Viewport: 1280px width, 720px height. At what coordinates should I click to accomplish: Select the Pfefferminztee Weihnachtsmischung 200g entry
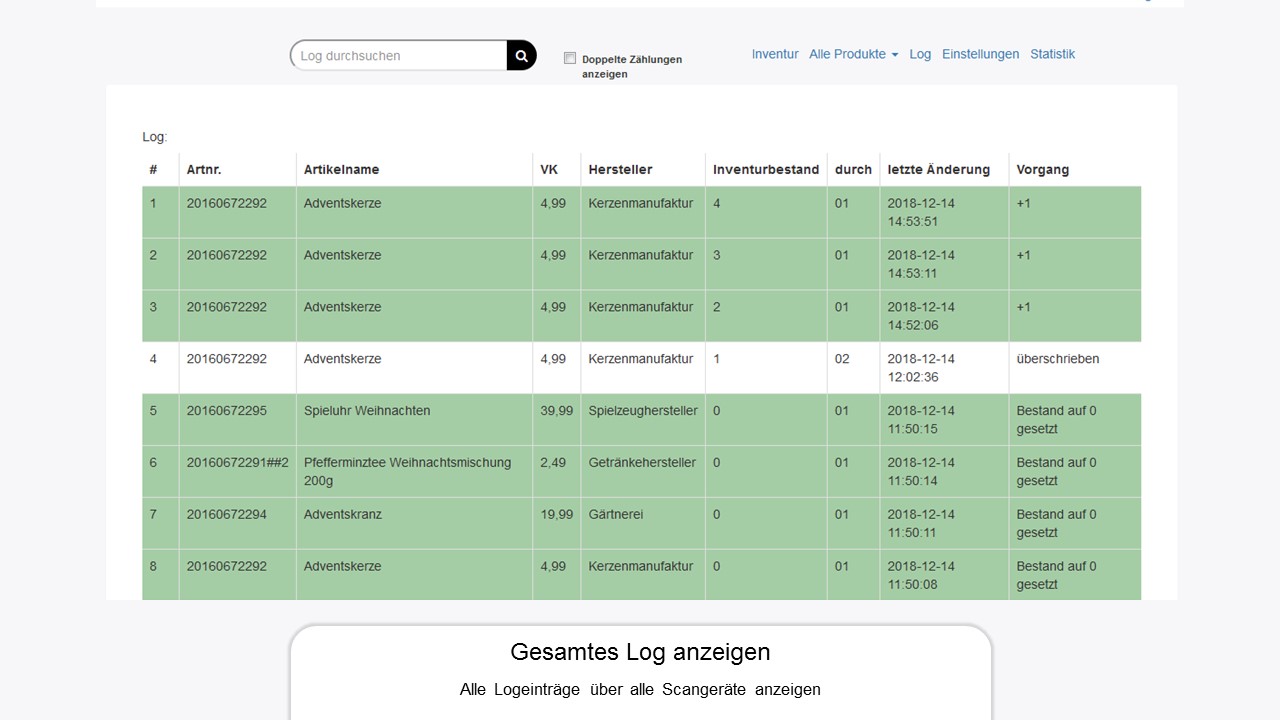[407, 471]
